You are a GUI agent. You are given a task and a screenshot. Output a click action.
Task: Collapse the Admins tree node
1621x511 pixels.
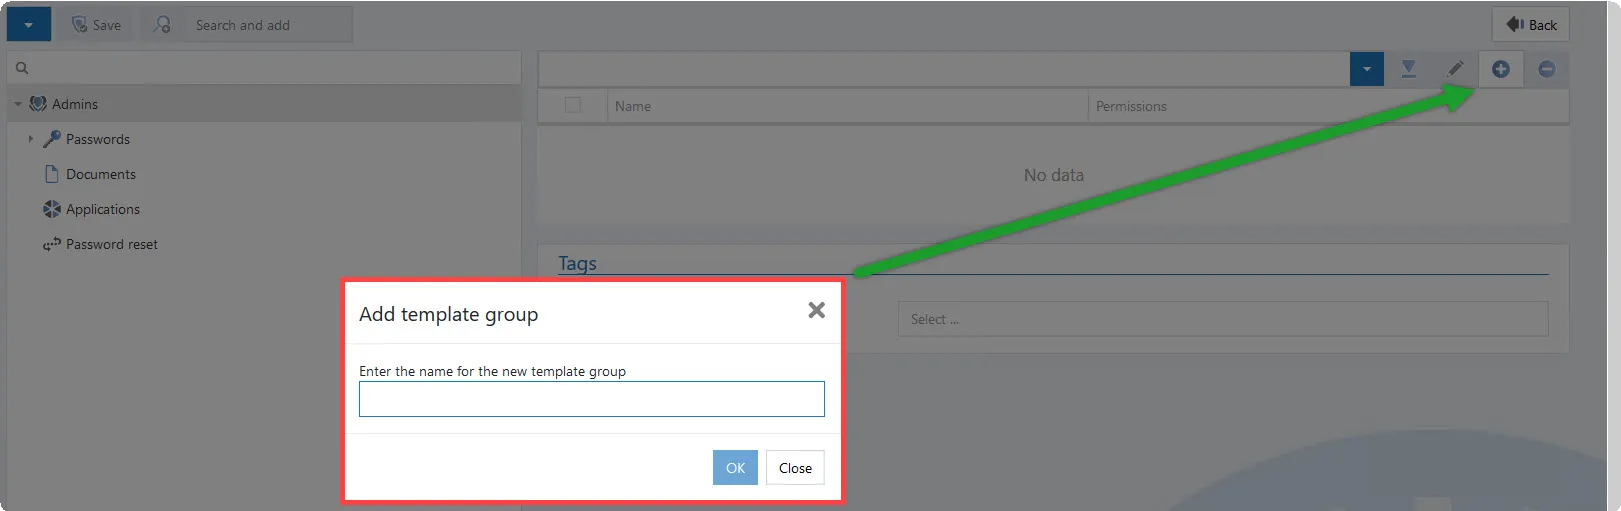[x=18, y=104]
